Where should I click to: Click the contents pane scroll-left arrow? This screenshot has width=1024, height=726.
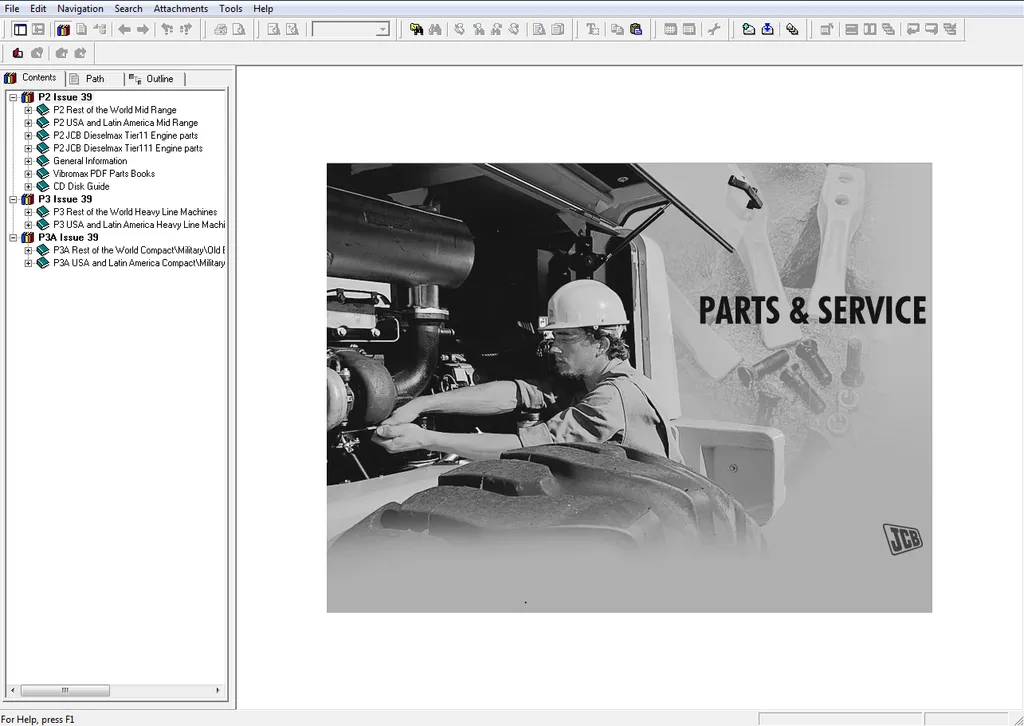pos(12,690)
